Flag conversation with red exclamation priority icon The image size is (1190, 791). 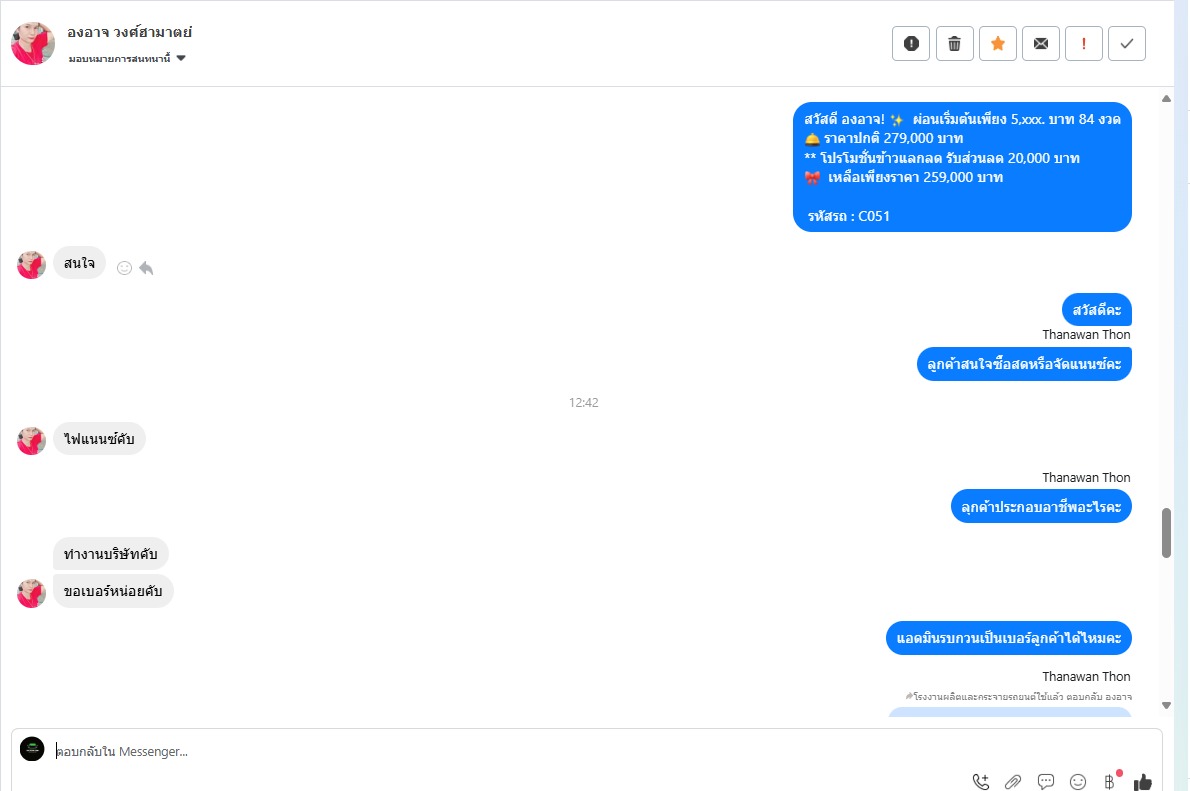1084,44
